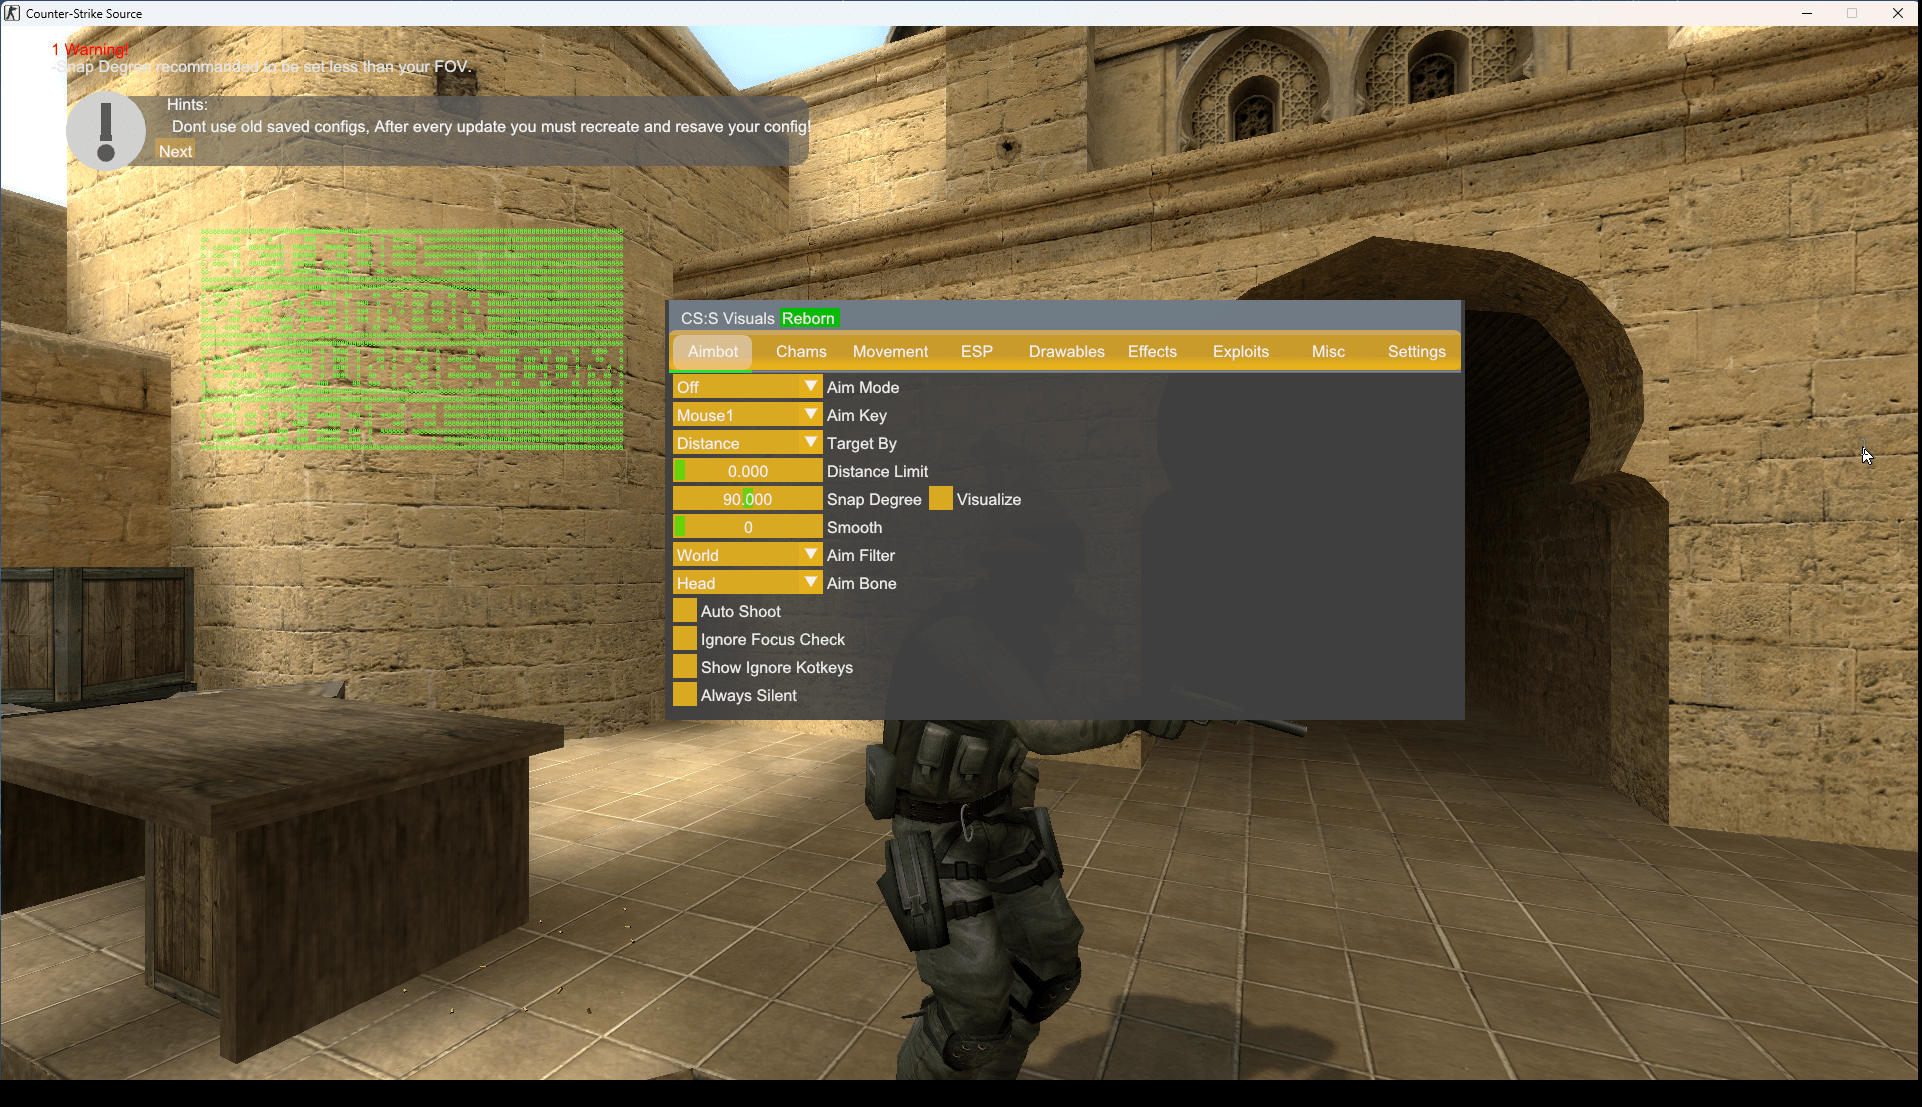Switch to the Exploits tab
The width and height of the screenshot is (1922, 1107).
(x=1240, y=352)
